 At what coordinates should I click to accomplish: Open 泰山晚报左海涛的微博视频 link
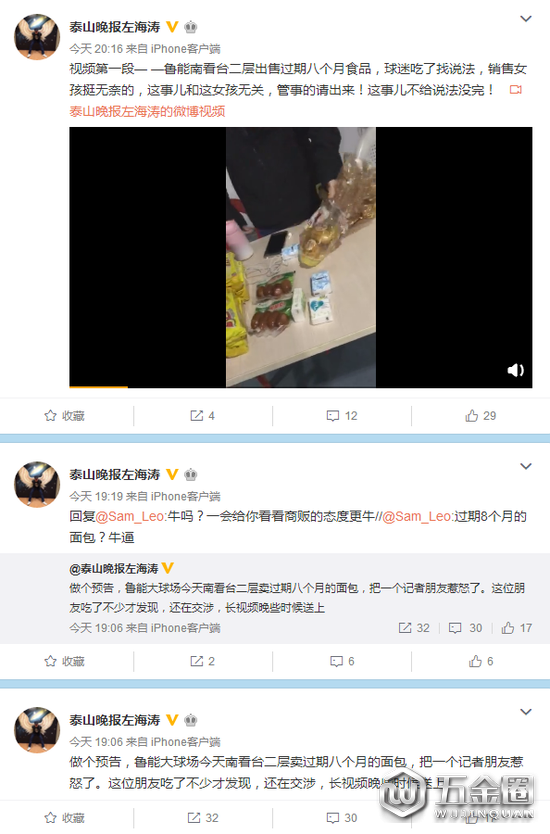click(x=147, y=111)
